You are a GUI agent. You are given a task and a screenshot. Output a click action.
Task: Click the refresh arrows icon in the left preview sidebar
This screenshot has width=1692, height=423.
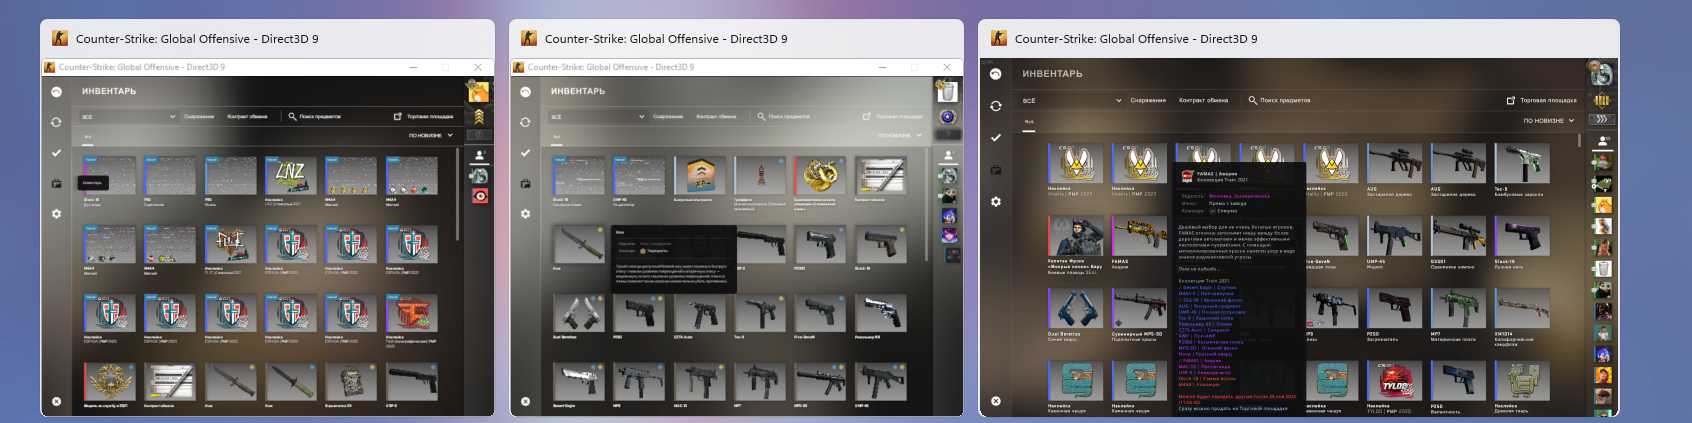(57, 122)
